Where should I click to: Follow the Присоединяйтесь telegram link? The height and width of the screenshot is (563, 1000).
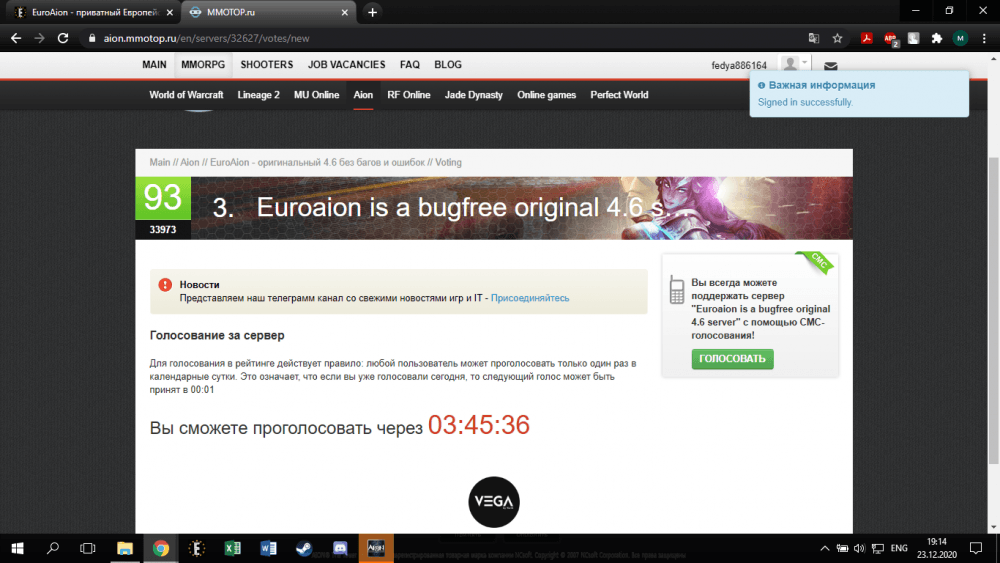coord(530,298)
